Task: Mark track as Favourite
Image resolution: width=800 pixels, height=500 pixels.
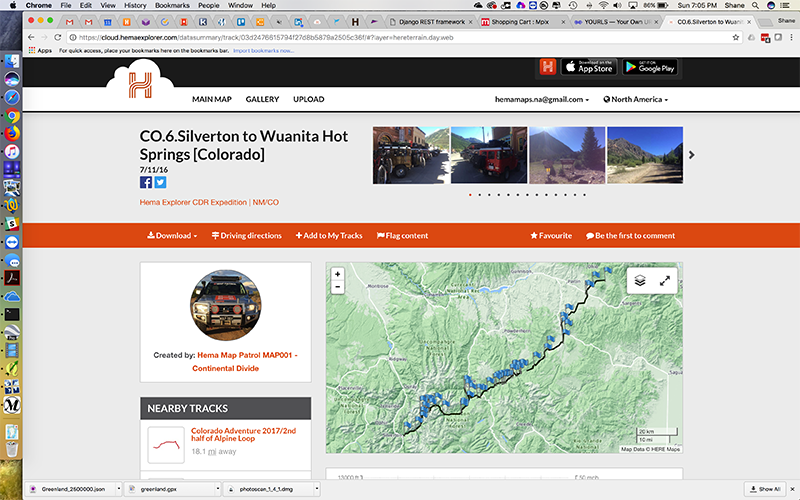Action: [x=551, y=236]
